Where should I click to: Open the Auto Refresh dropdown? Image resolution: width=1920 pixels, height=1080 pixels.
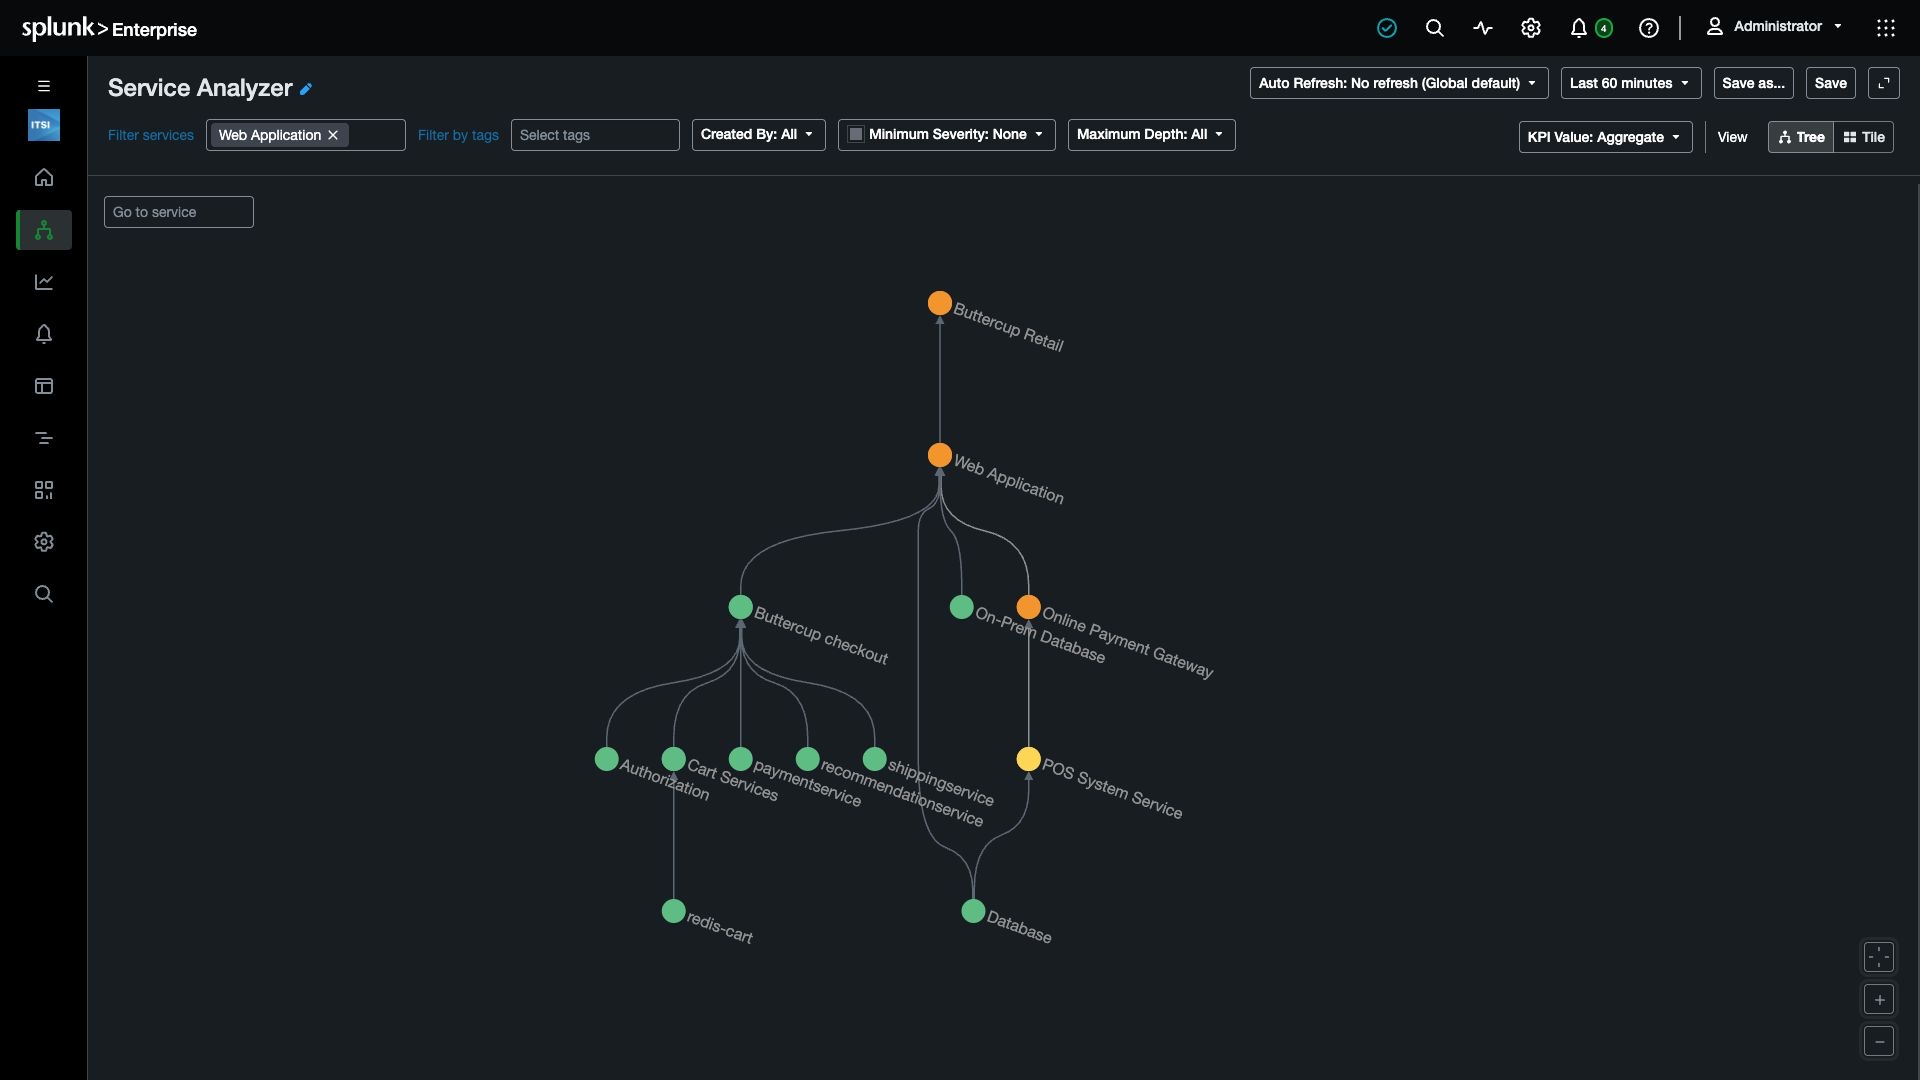tap(1399, 83)
